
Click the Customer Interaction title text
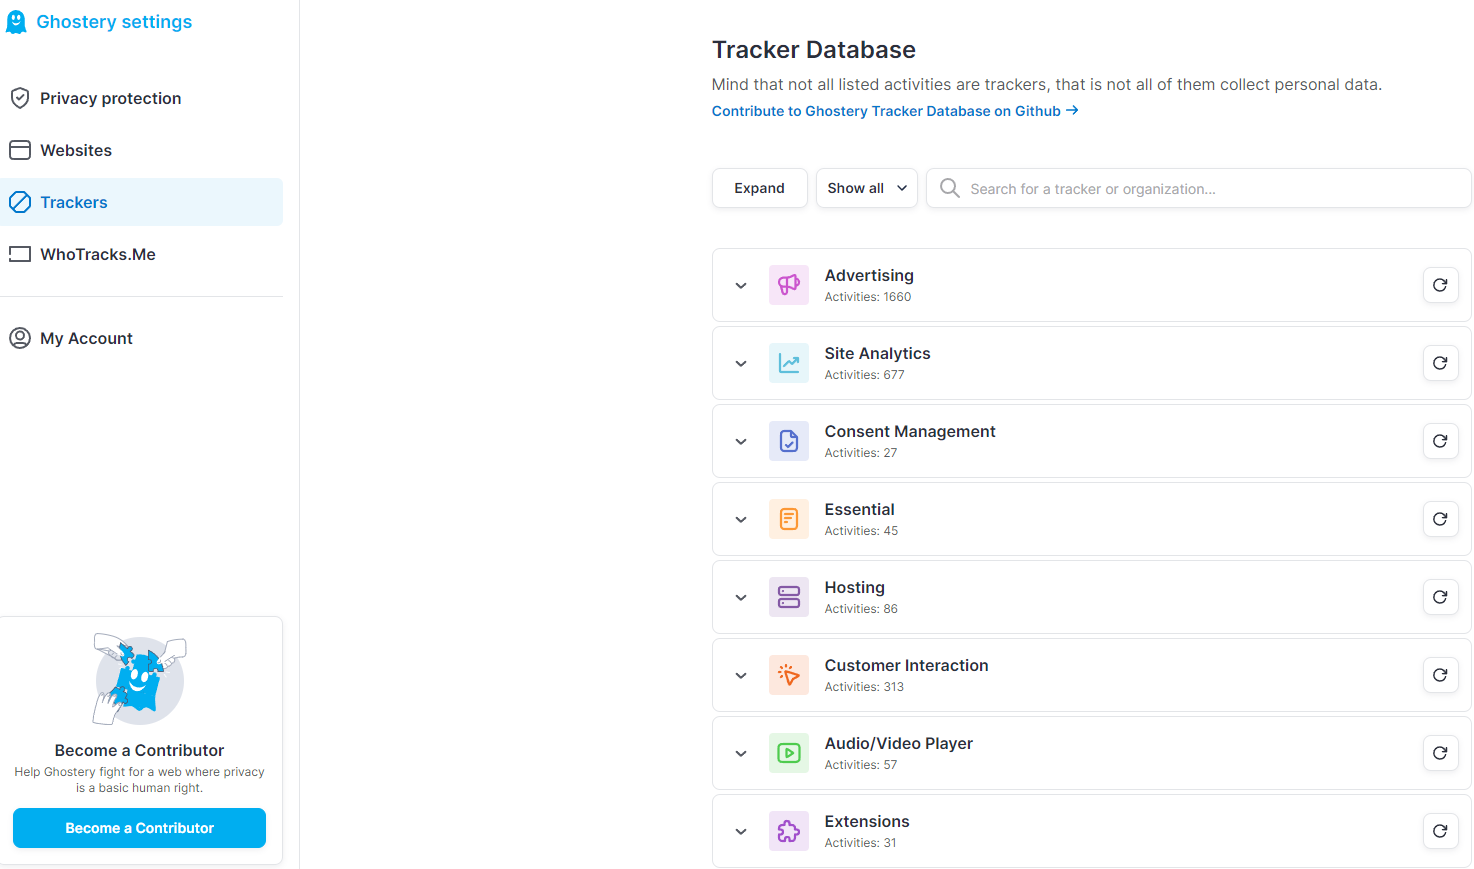click(x=906, y=665)
